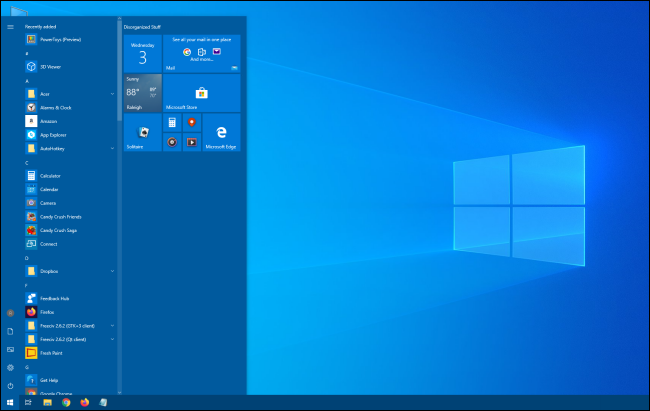Viewport: 650px width, 411px height.
Task: Expand the Start hamburger menu
Action: click(x=10, y=27)
